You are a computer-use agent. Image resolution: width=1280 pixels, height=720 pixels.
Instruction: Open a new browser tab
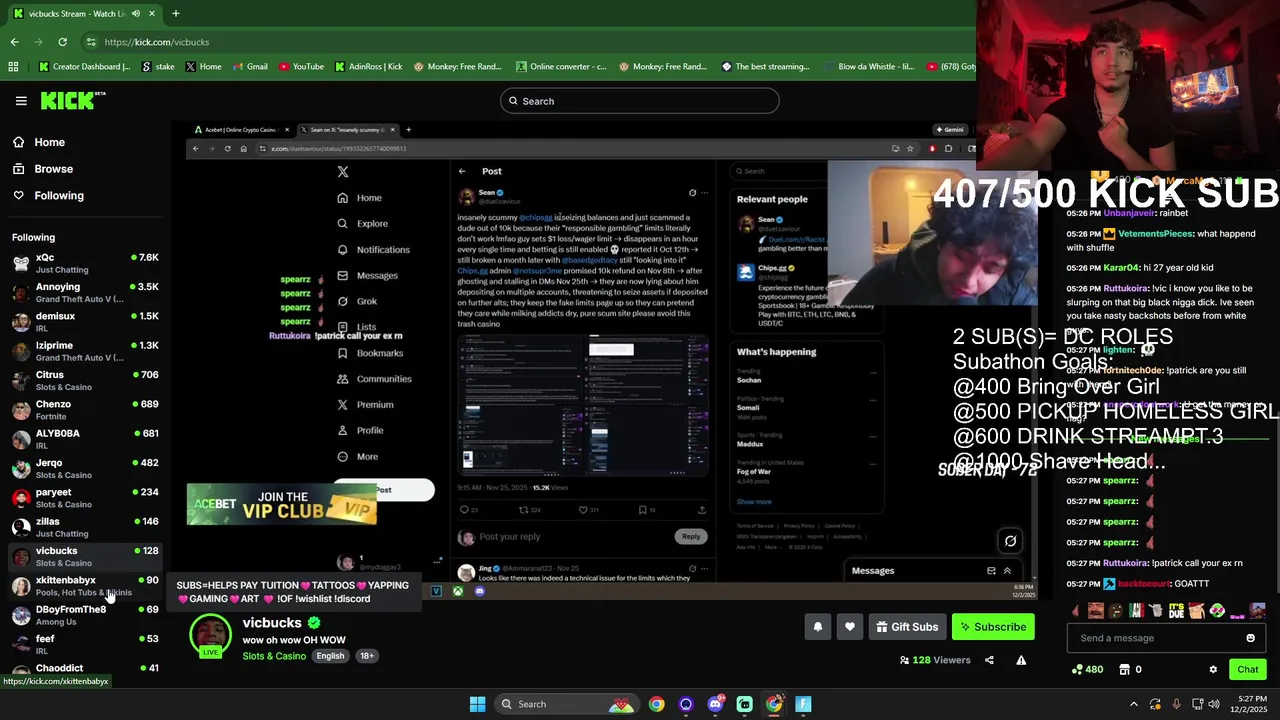[x=175, y=14]
